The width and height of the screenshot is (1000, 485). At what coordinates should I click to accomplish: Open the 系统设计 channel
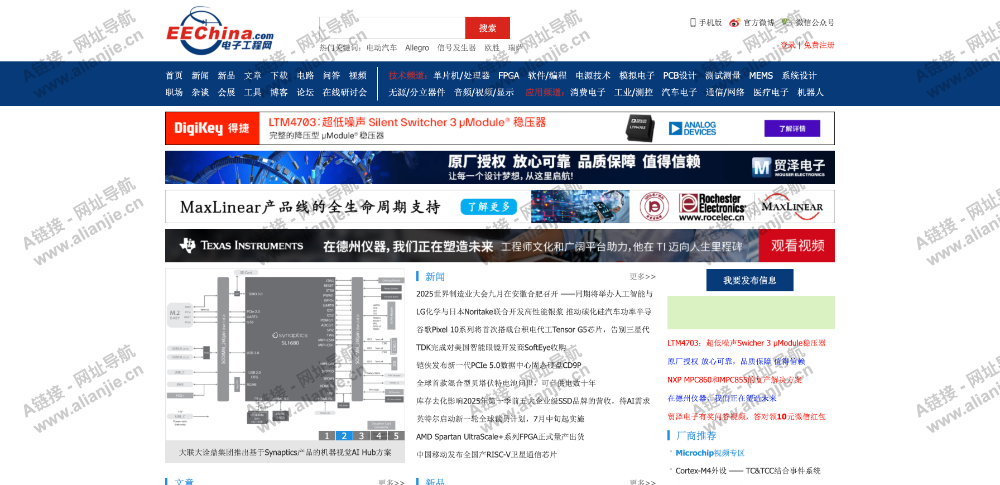click(x=799, y=75)
